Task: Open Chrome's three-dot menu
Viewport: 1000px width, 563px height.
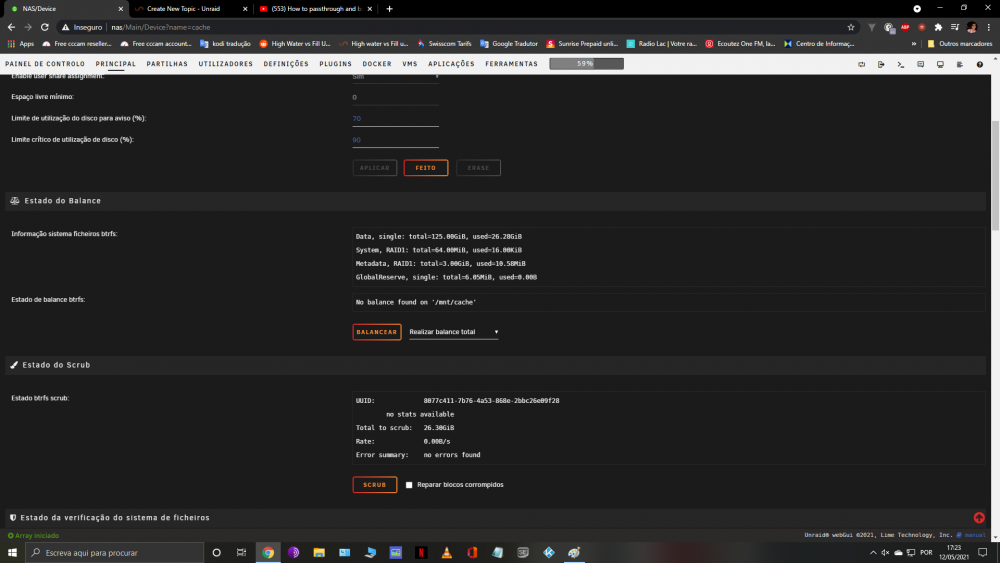Action: coord(989,27)
